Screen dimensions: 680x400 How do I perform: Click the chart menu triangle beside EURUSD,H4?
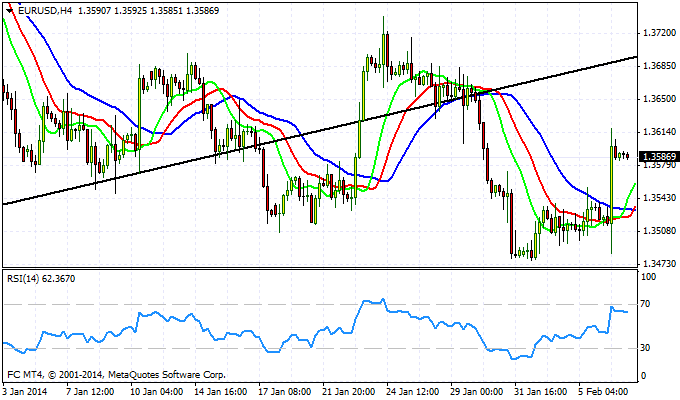(x=9, y=10)
